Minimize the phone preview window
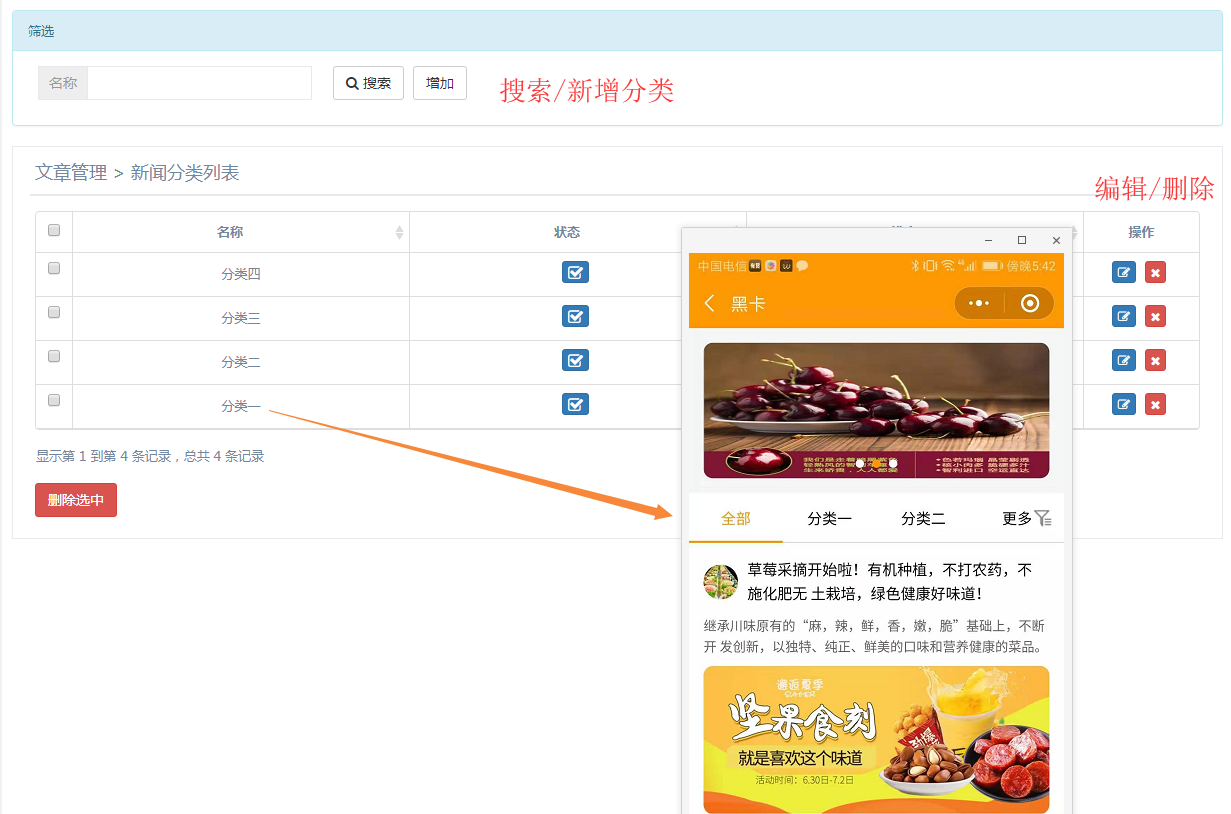The height and width of the screenshot is (814, 1231). click(988, 240)
